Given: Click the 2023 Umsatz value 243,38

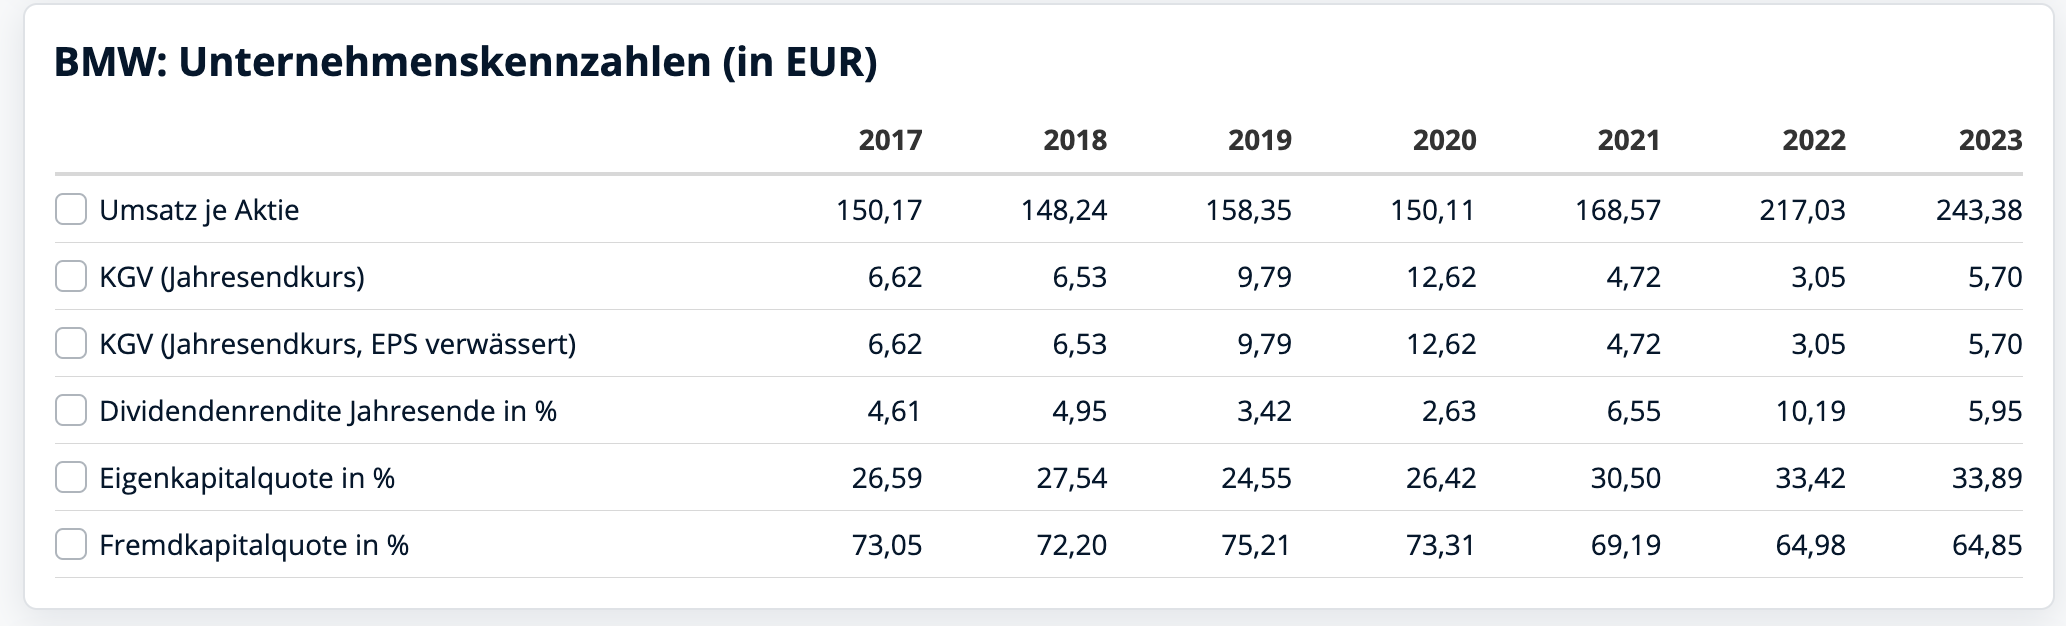Looking at the screenshot, I should [1979, 210].
